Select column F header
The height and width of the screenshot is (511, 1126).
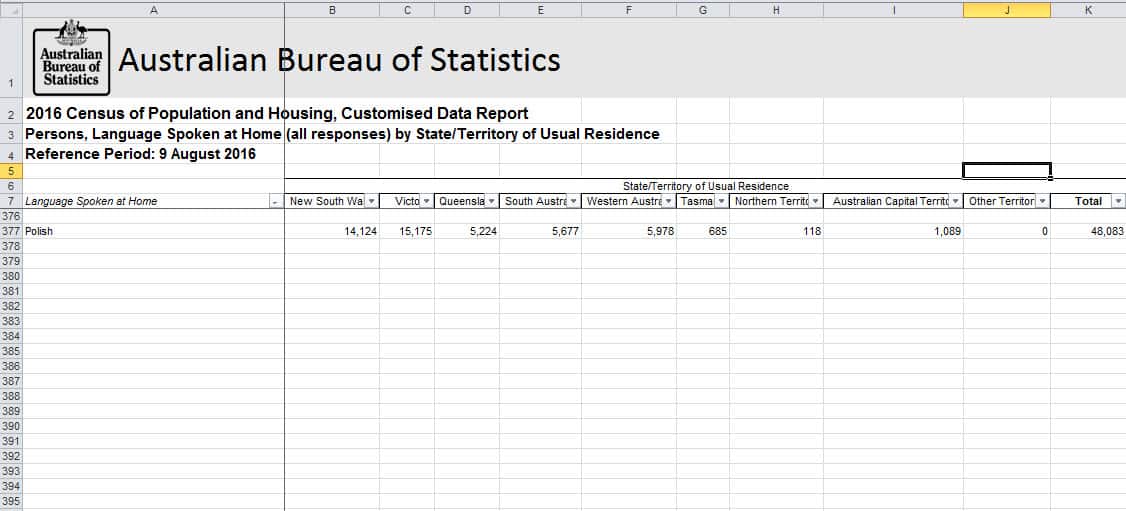[629, 11]
